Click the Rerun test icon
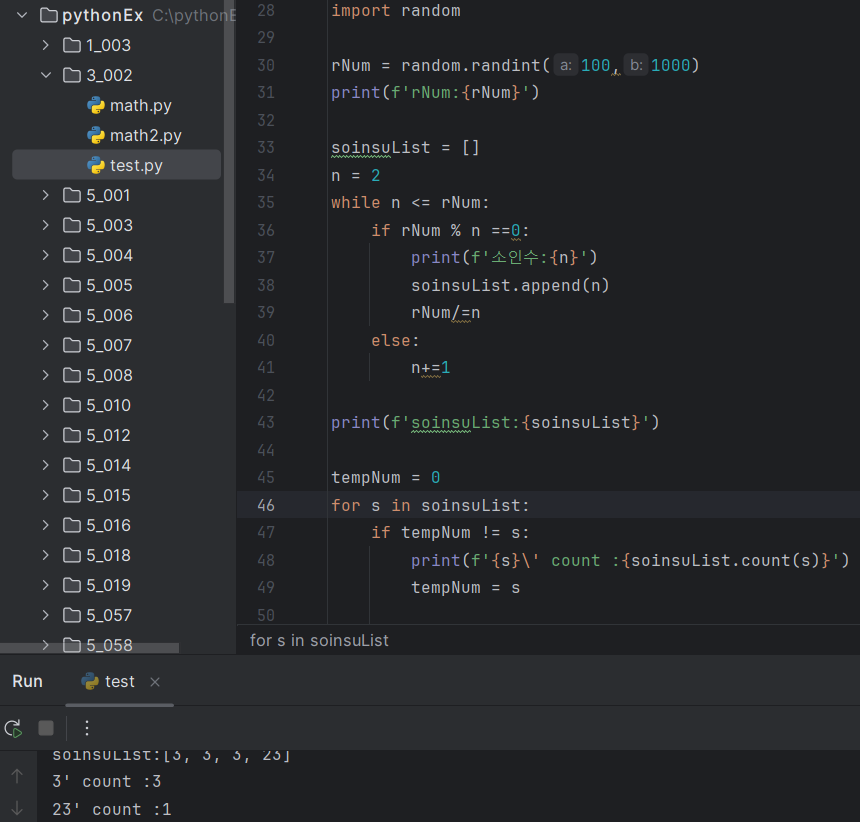This screenshot has height=822, width=860. pyautogui.click(x=14, y=728)
